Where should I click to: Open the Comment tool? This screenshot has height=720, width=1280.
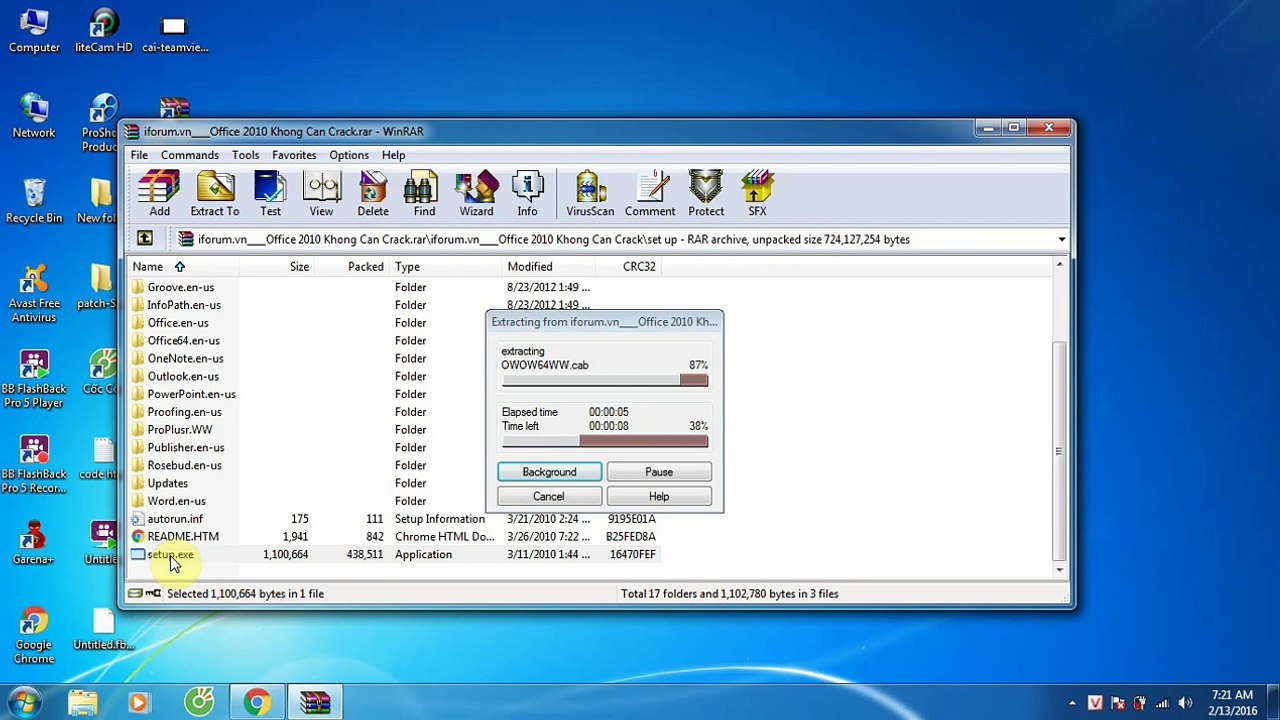tap(650, 193)
